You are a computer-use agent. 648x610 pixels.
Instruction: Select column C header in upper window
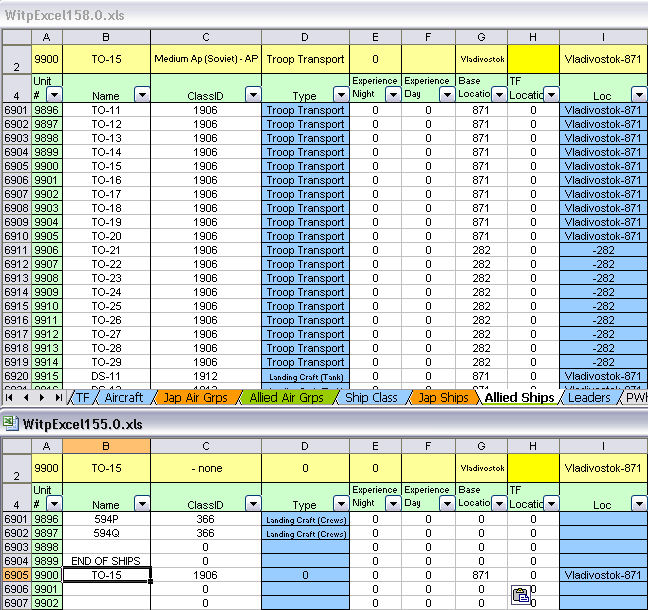click(x=206, y=37)
